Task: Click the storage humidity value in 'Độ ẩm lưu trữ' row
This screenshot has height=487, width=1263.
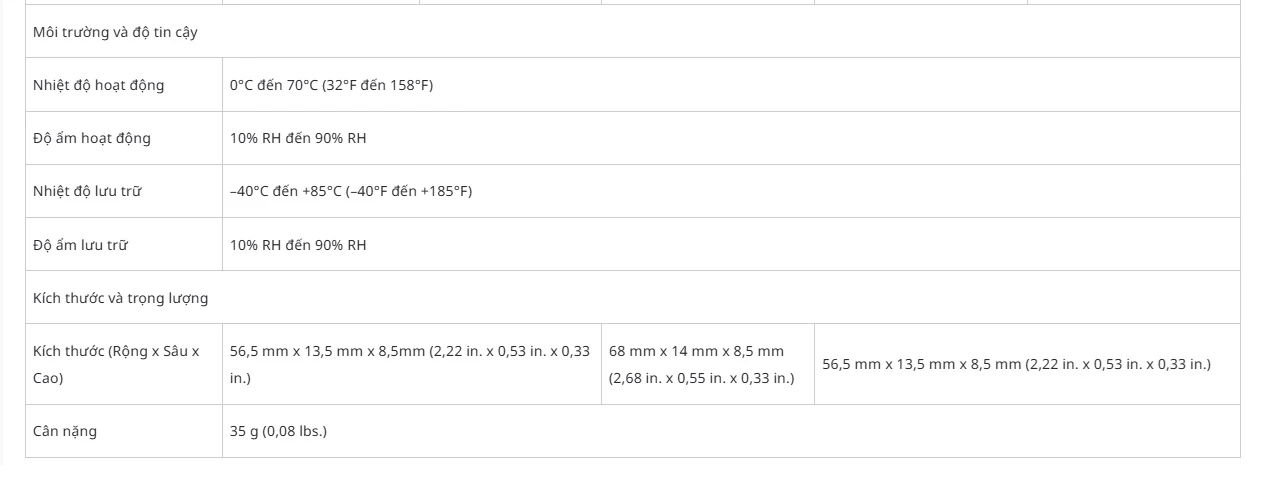Action: 298,245
